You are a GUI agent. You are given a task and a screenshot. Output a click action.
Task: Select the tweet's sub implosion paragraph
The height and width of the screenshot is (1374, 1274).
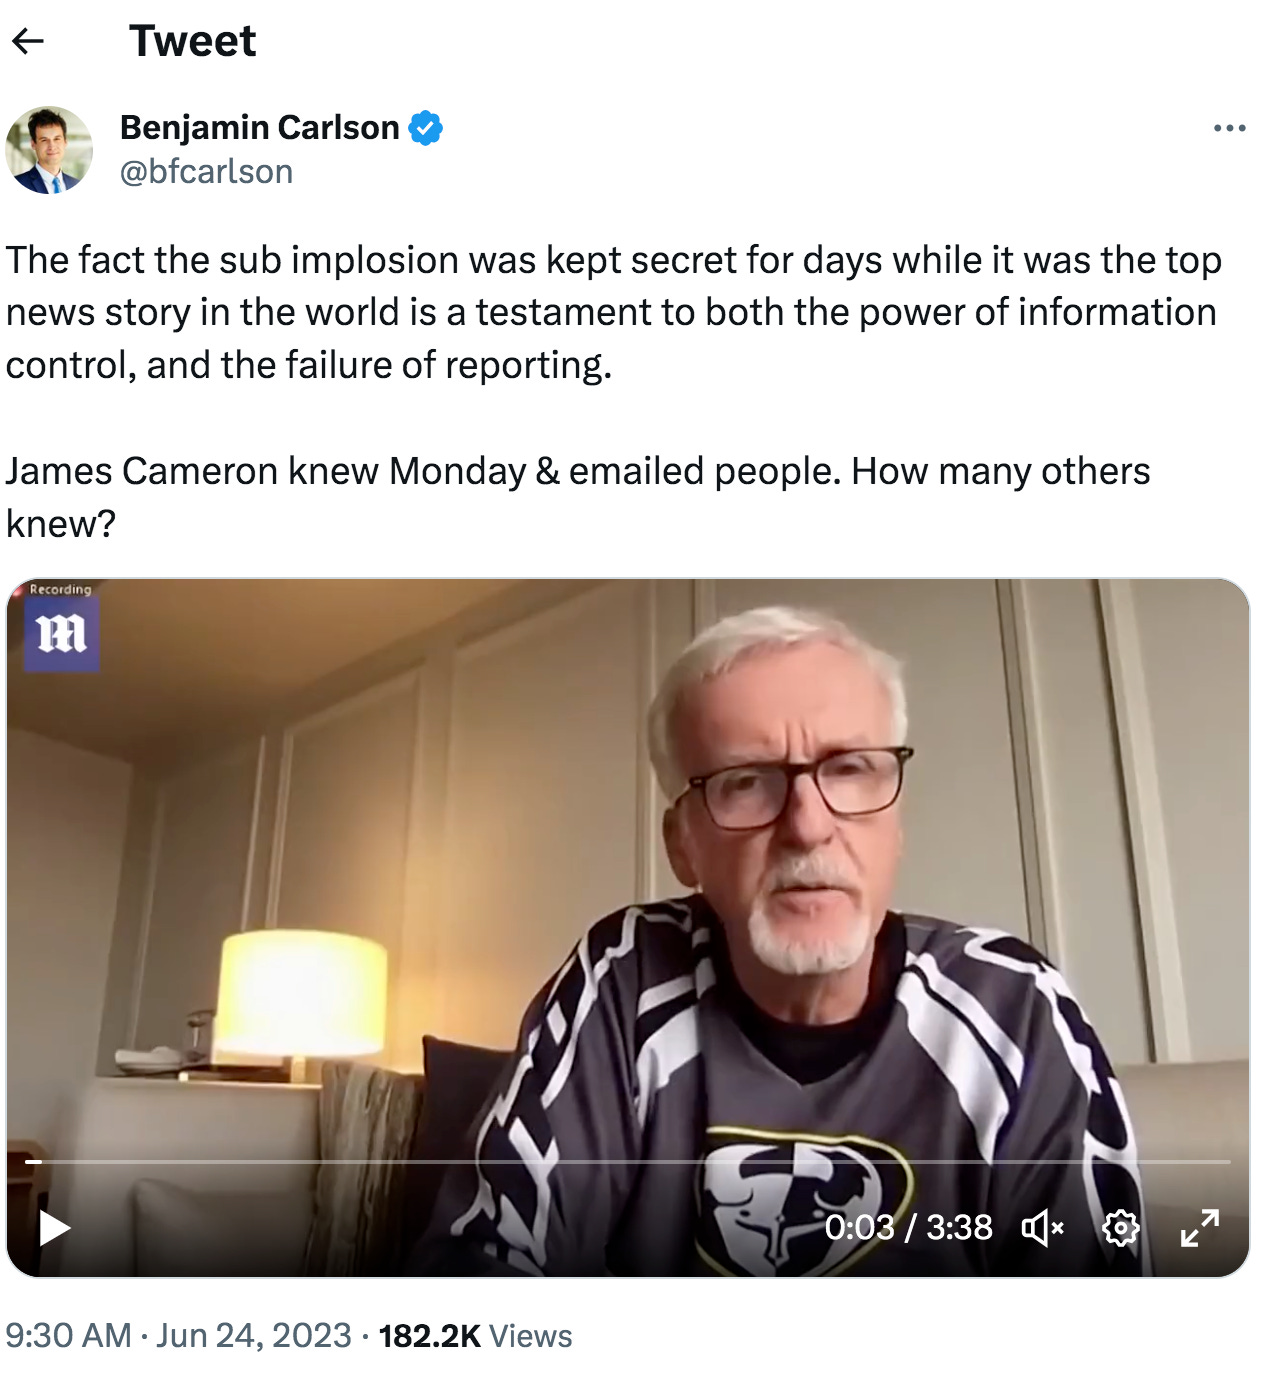pos(614,312)
